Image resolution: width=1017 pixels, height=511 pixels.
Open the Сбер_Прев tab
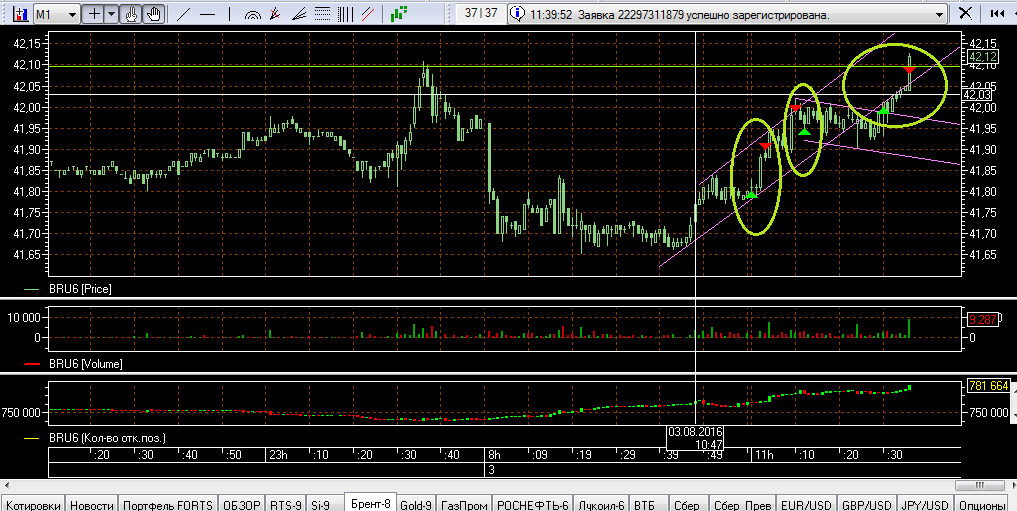(x=742, y=505)
